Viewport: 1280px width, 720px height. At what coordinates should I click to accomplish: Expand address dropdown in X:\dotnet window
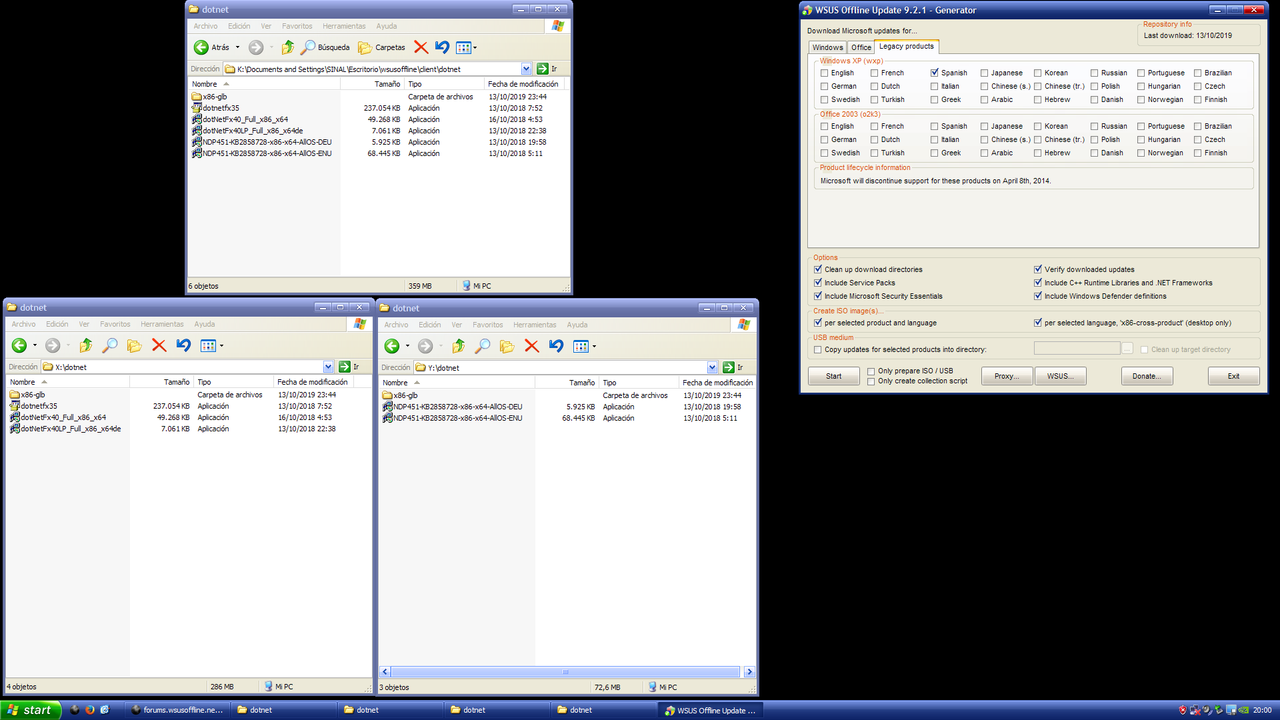(x=329, y=368)
